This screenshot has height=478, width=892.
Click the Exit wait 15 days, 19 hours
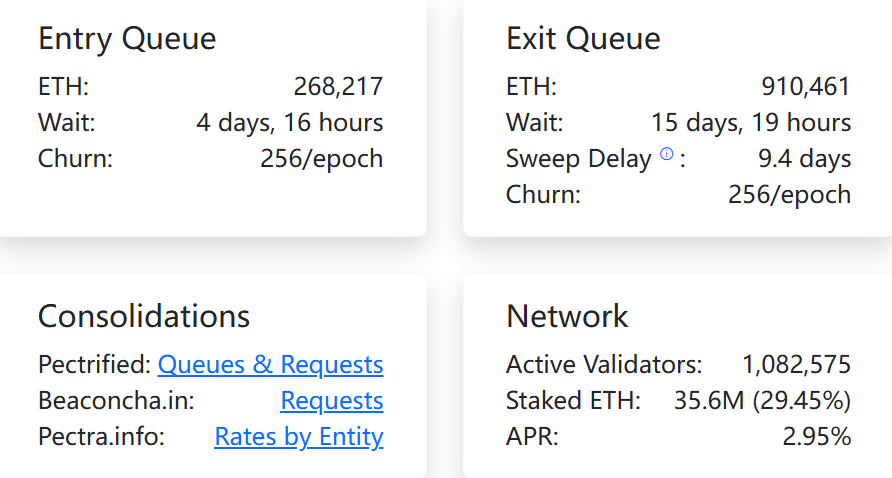[751, 122]
